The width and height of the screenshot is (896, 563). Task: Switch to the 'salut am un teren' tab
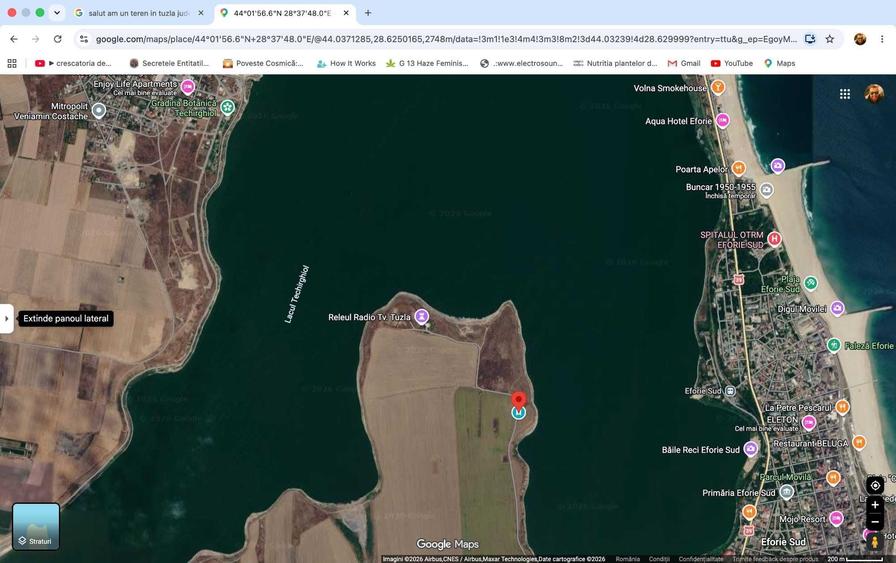pos(138,13)
